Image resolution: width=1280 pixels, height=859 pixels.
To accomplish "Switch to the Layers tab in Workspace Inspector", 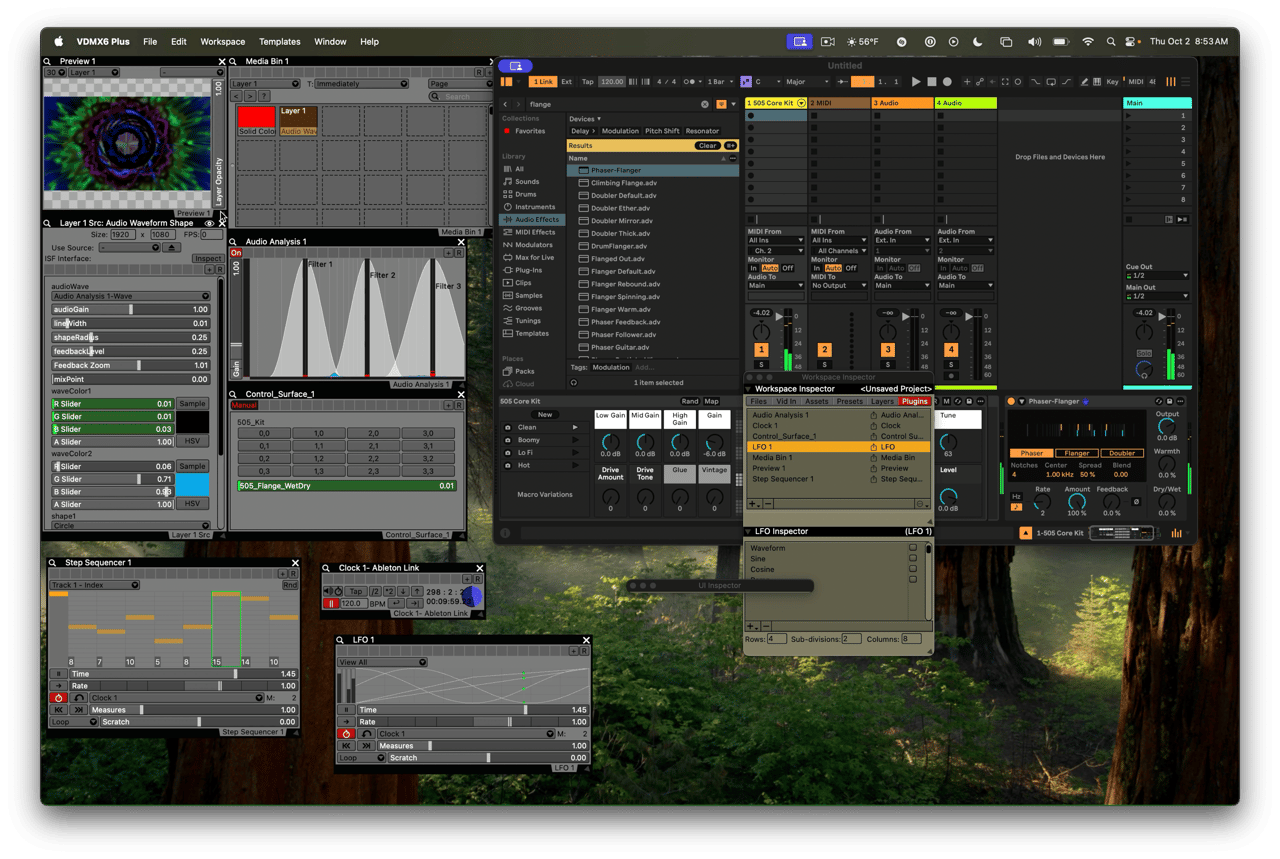I will click(882, 401).
